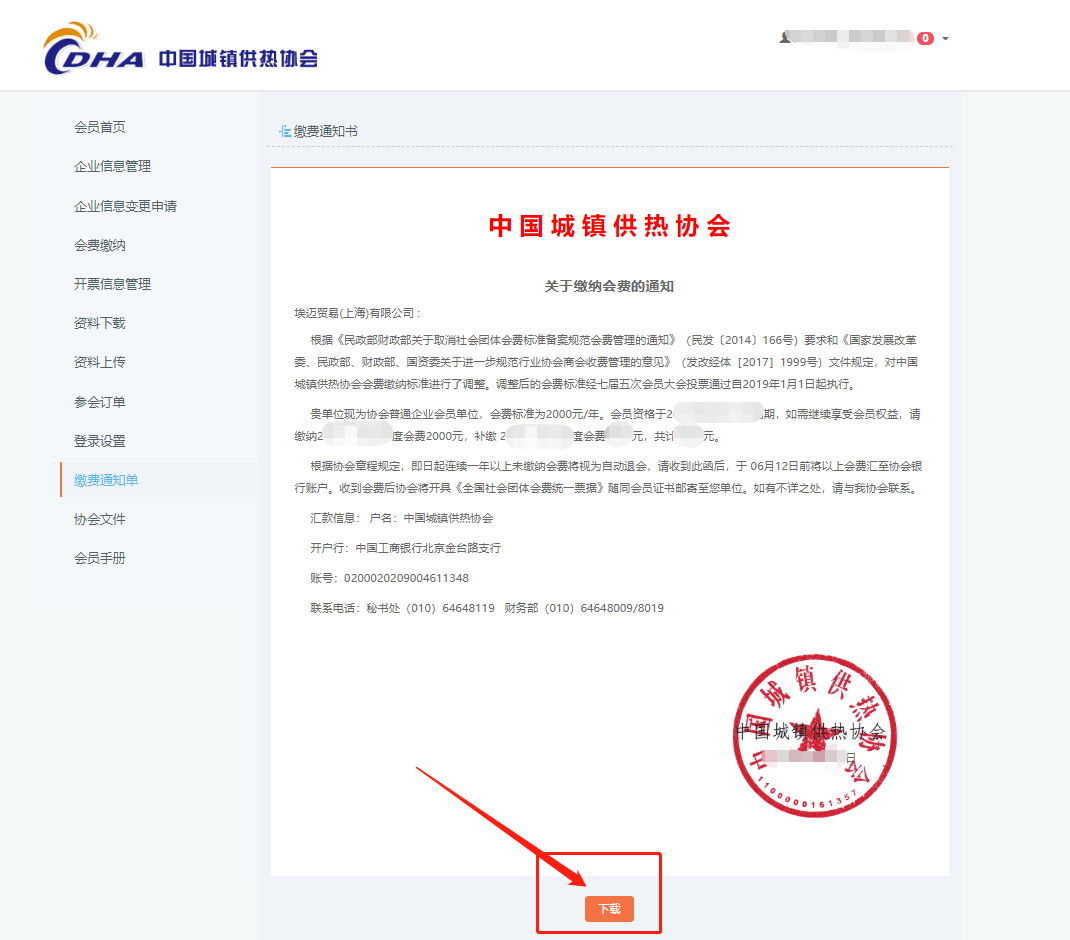The width and height of the screenshot is (1070, 940).
Task: View 参会订单 in sidebar
Action: click(x=100, y=402)
